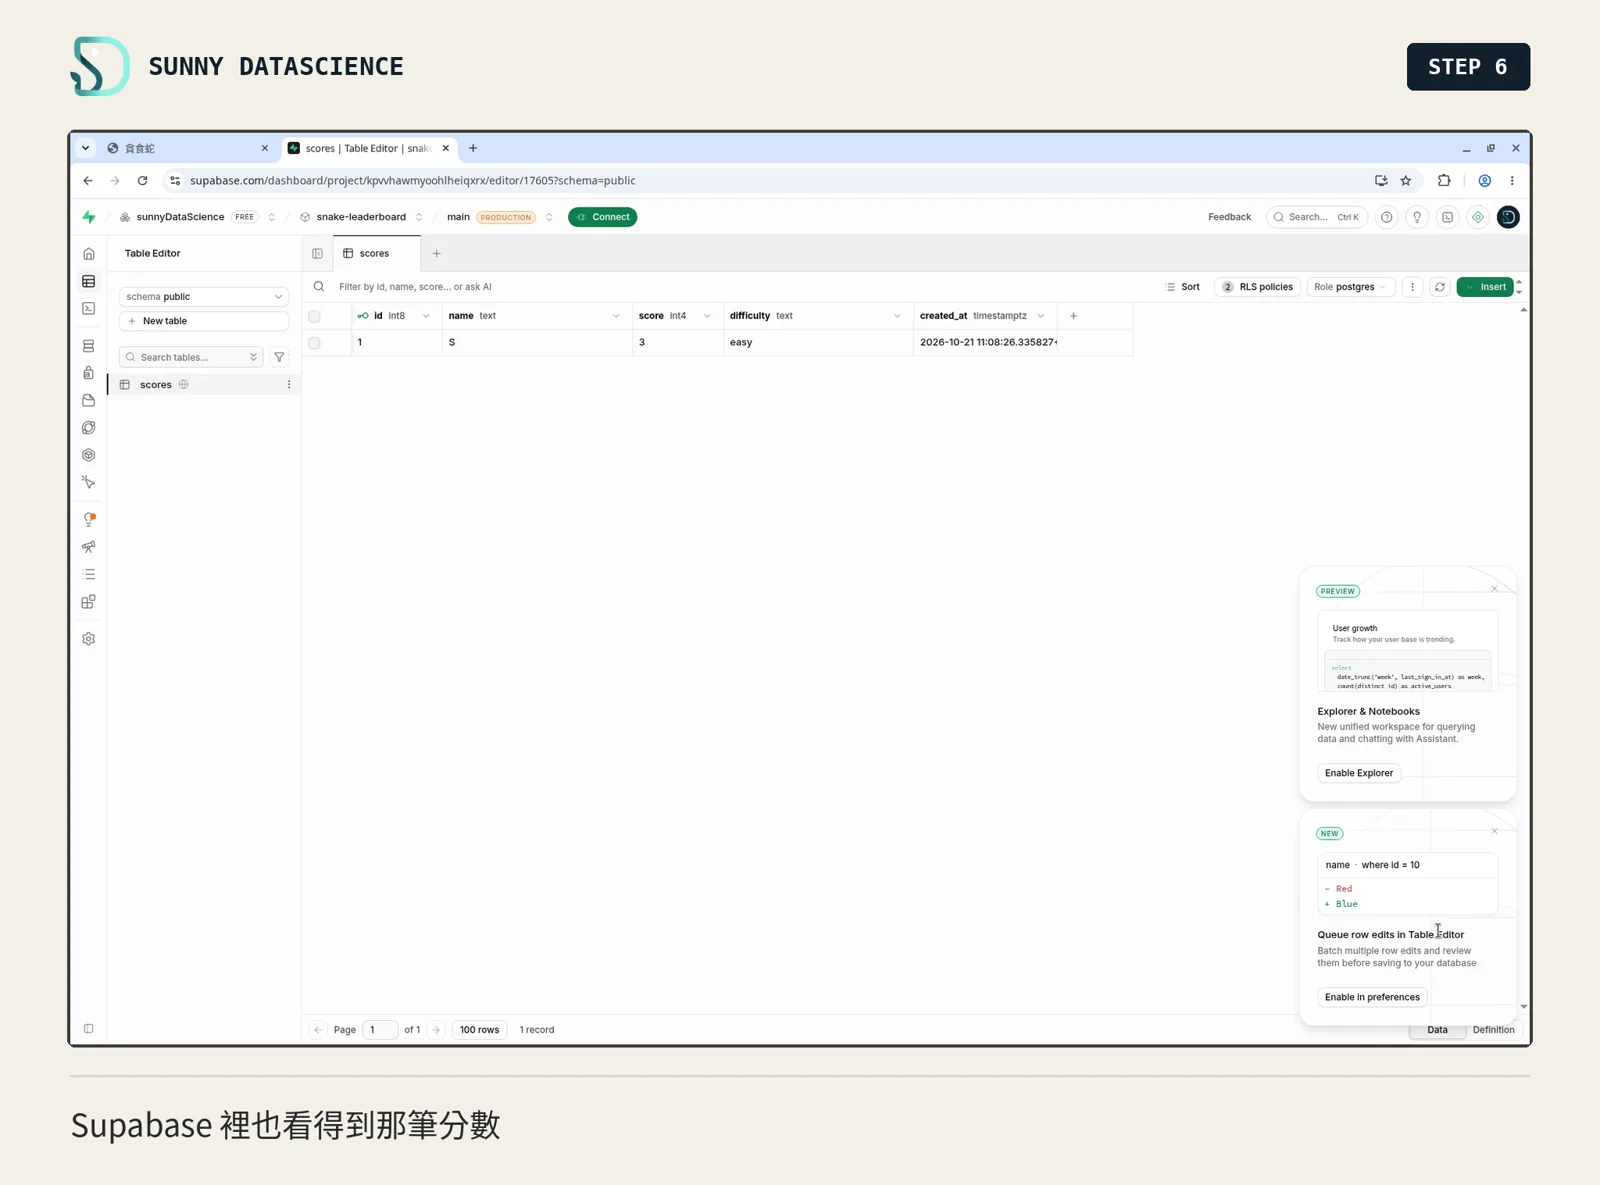This screenshot has width=1600, height=1185.
Task: Expand the created_at column header menu
Action: coord(1041,316)
